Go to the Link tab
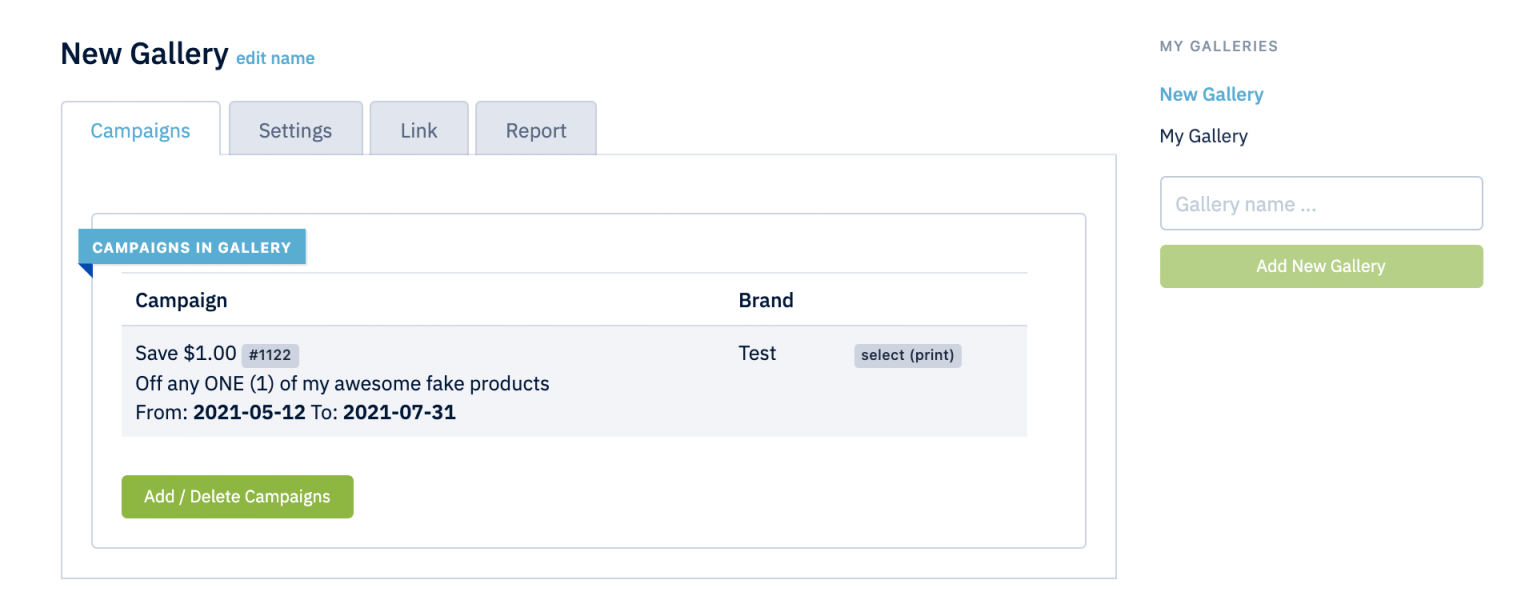The image size is (1532, 616). click(x=418, y=130)
